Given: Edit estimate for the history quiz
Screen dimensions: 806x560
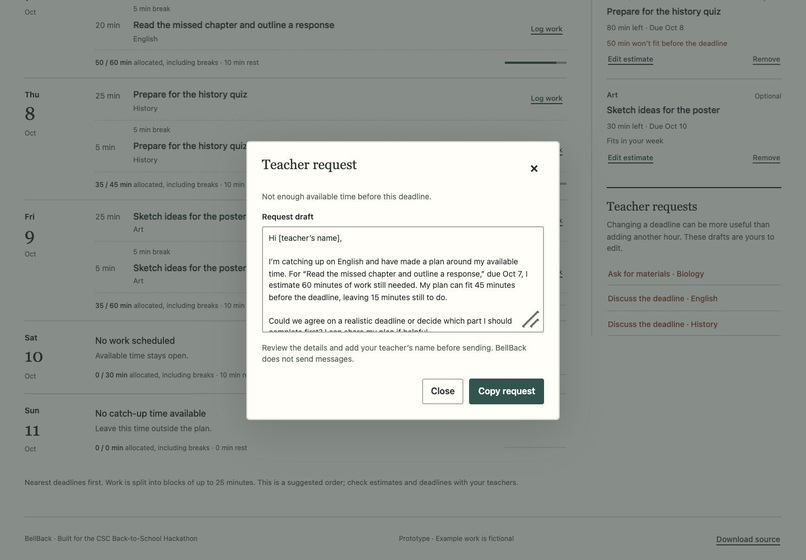Looking at the screenshot, I should [630, 59].
